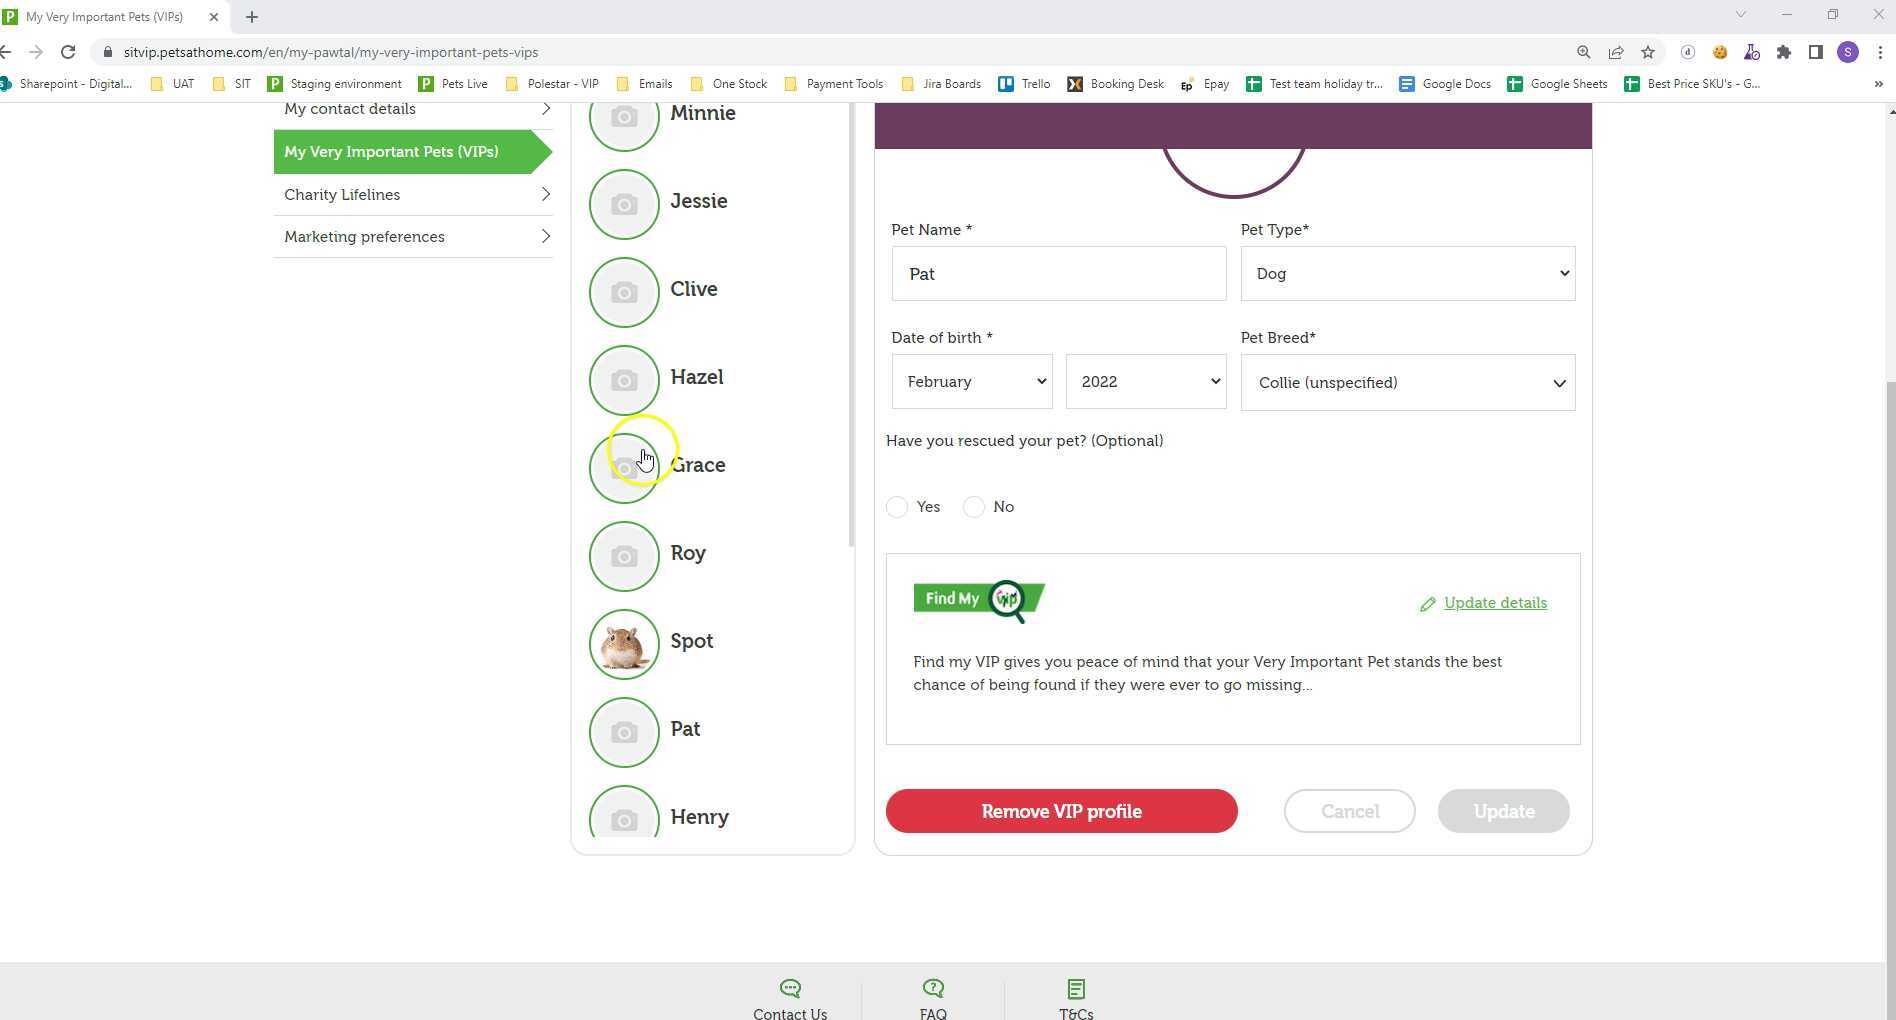The height and width of the screenshot is (1020, 1896).
Task: Open Contact Us via the chat icon
Action: coord(789,987)
